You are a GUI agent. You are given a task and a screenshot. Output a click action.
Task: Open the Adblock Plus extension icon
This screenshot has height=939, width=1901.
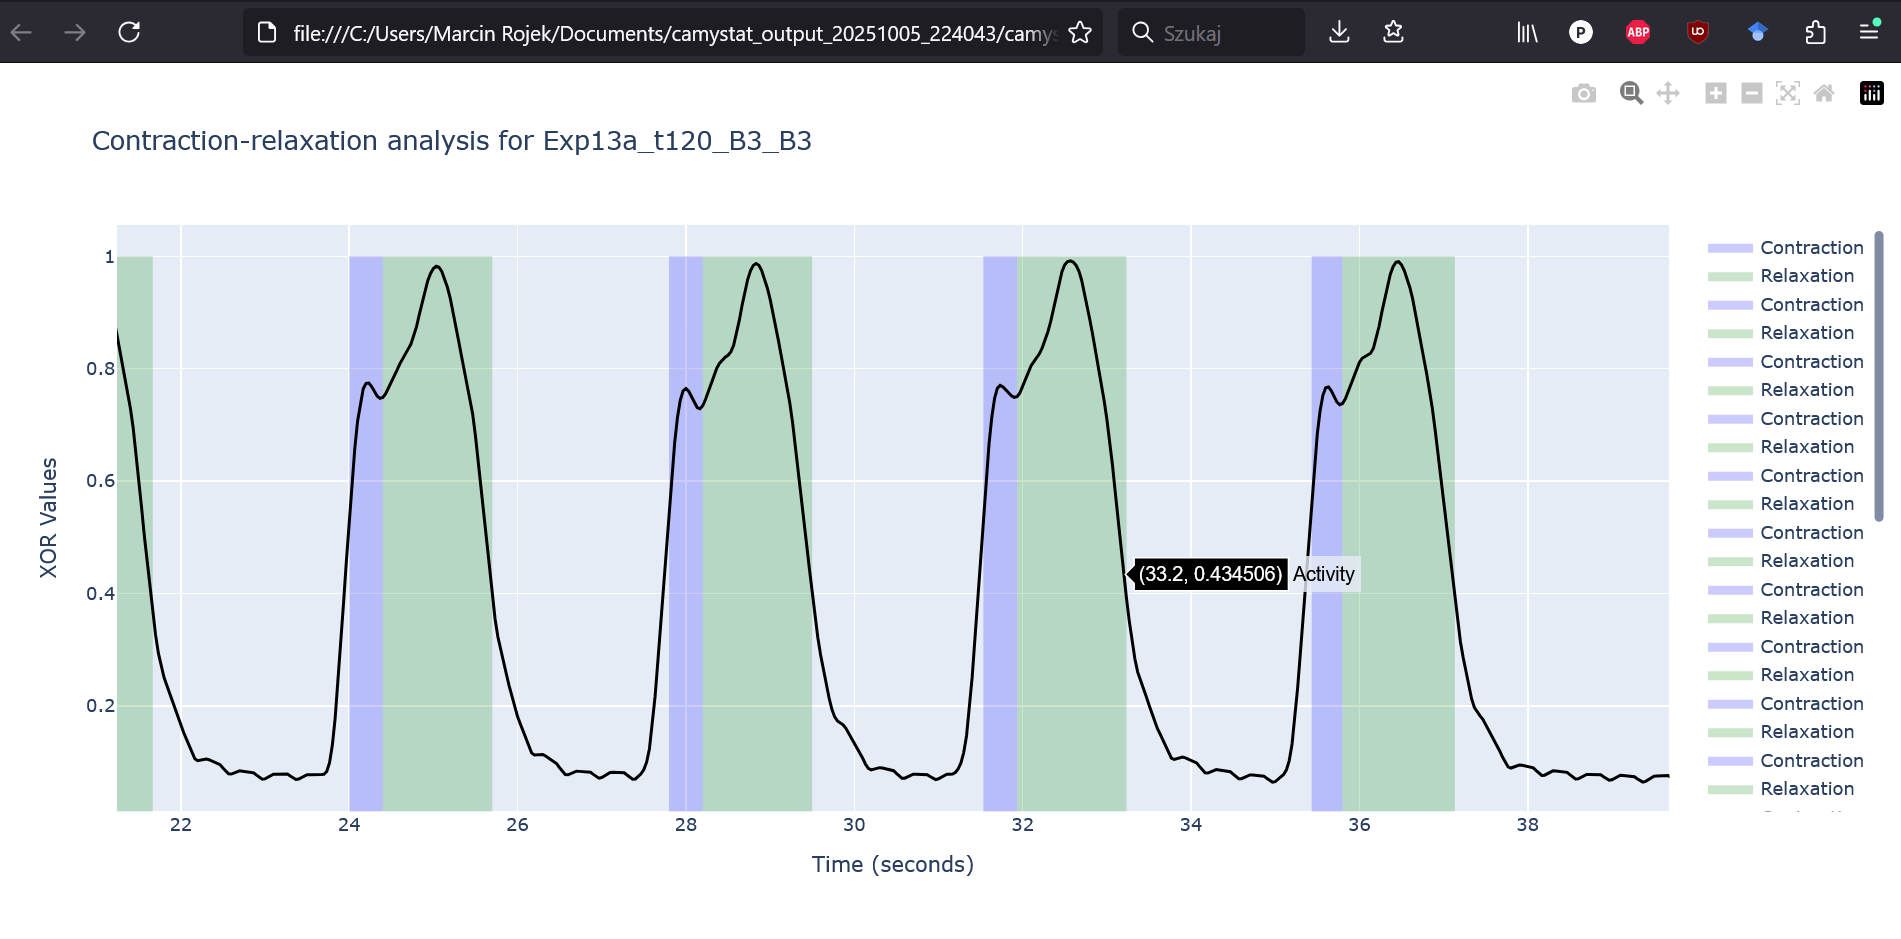(x=1638, y=33)
